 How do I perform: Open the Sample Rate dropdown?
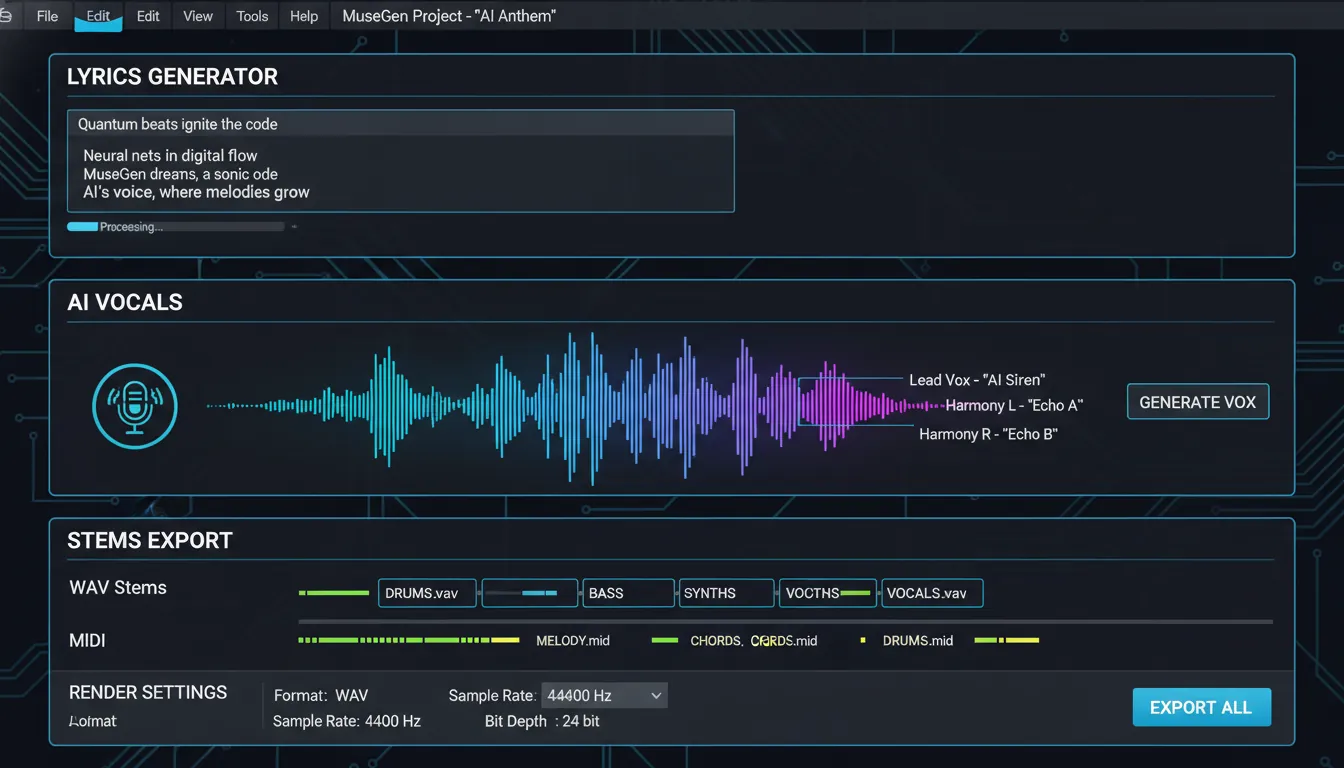(x=604, y=694)
